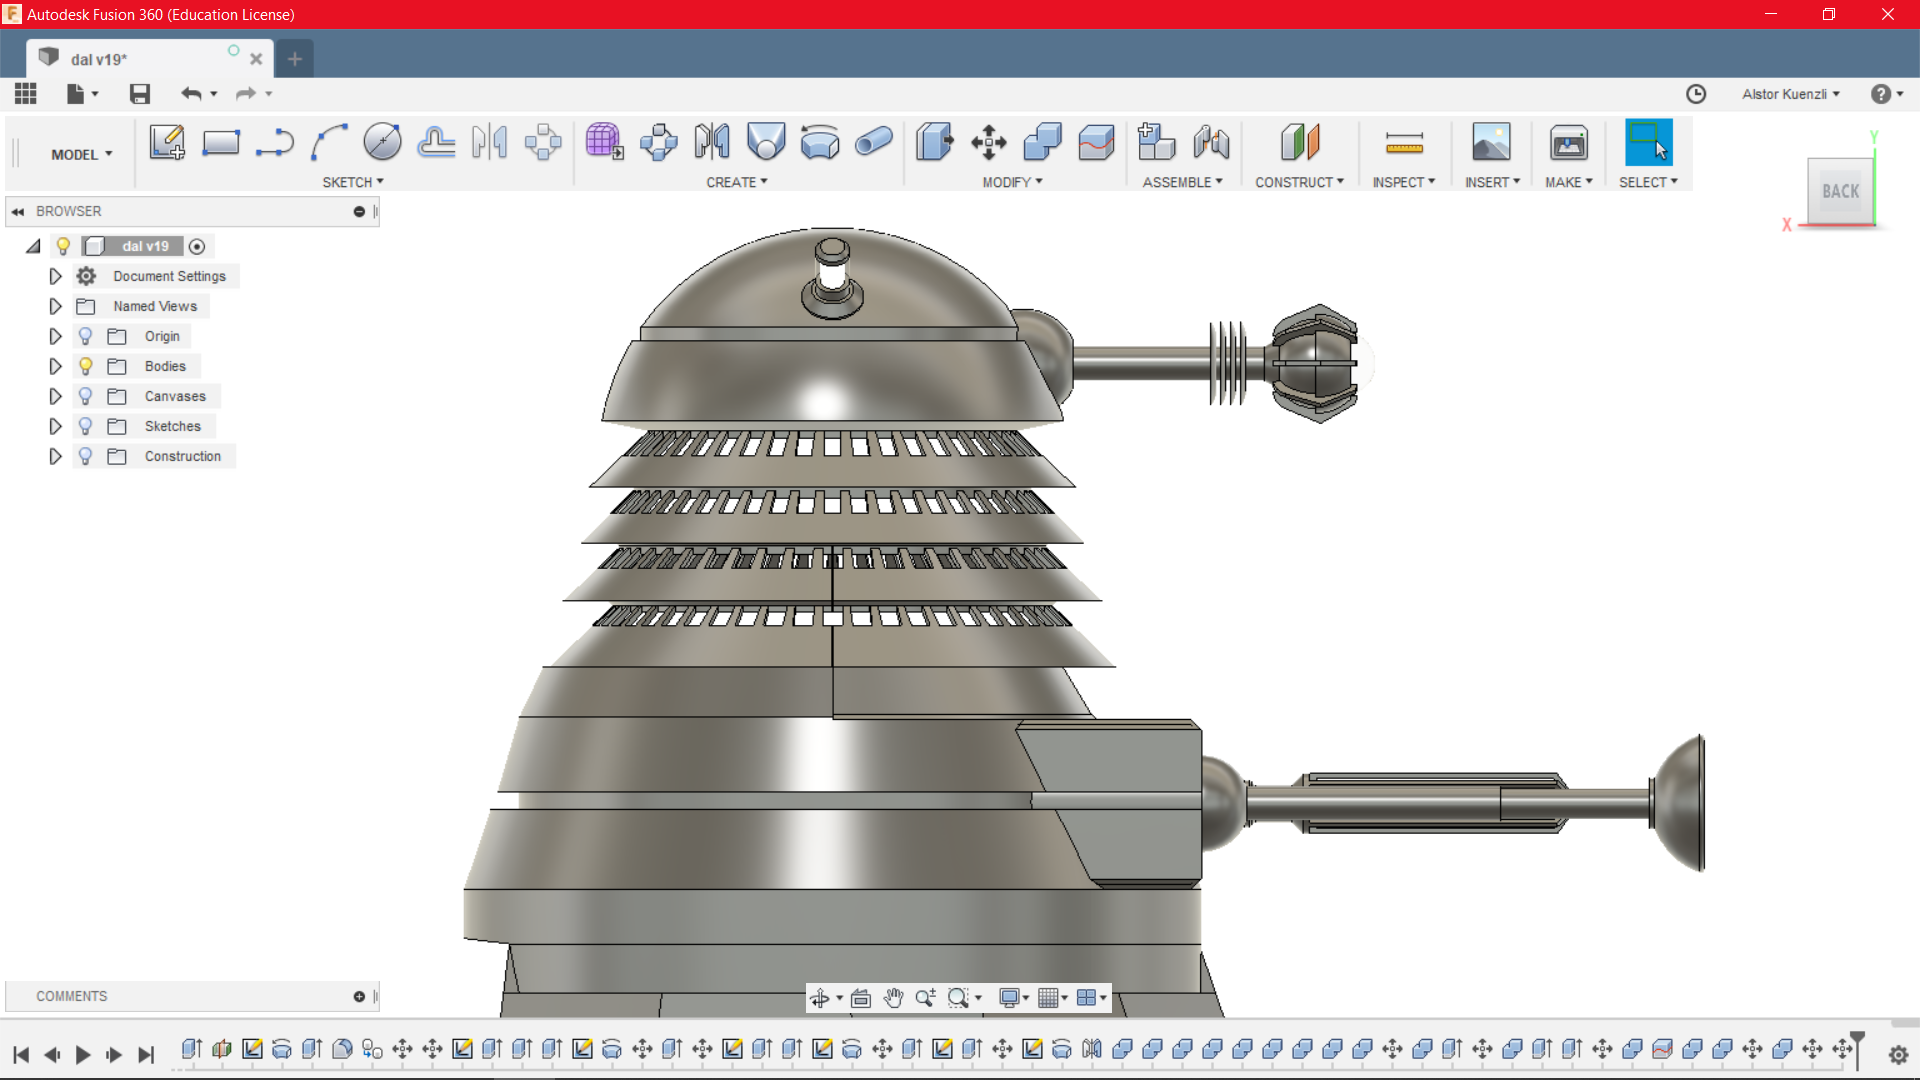The width and height of the screenshot is (1920, 1080).
Task: Open the MODEL workspace dropdown
Action: [x=82, y=154]
